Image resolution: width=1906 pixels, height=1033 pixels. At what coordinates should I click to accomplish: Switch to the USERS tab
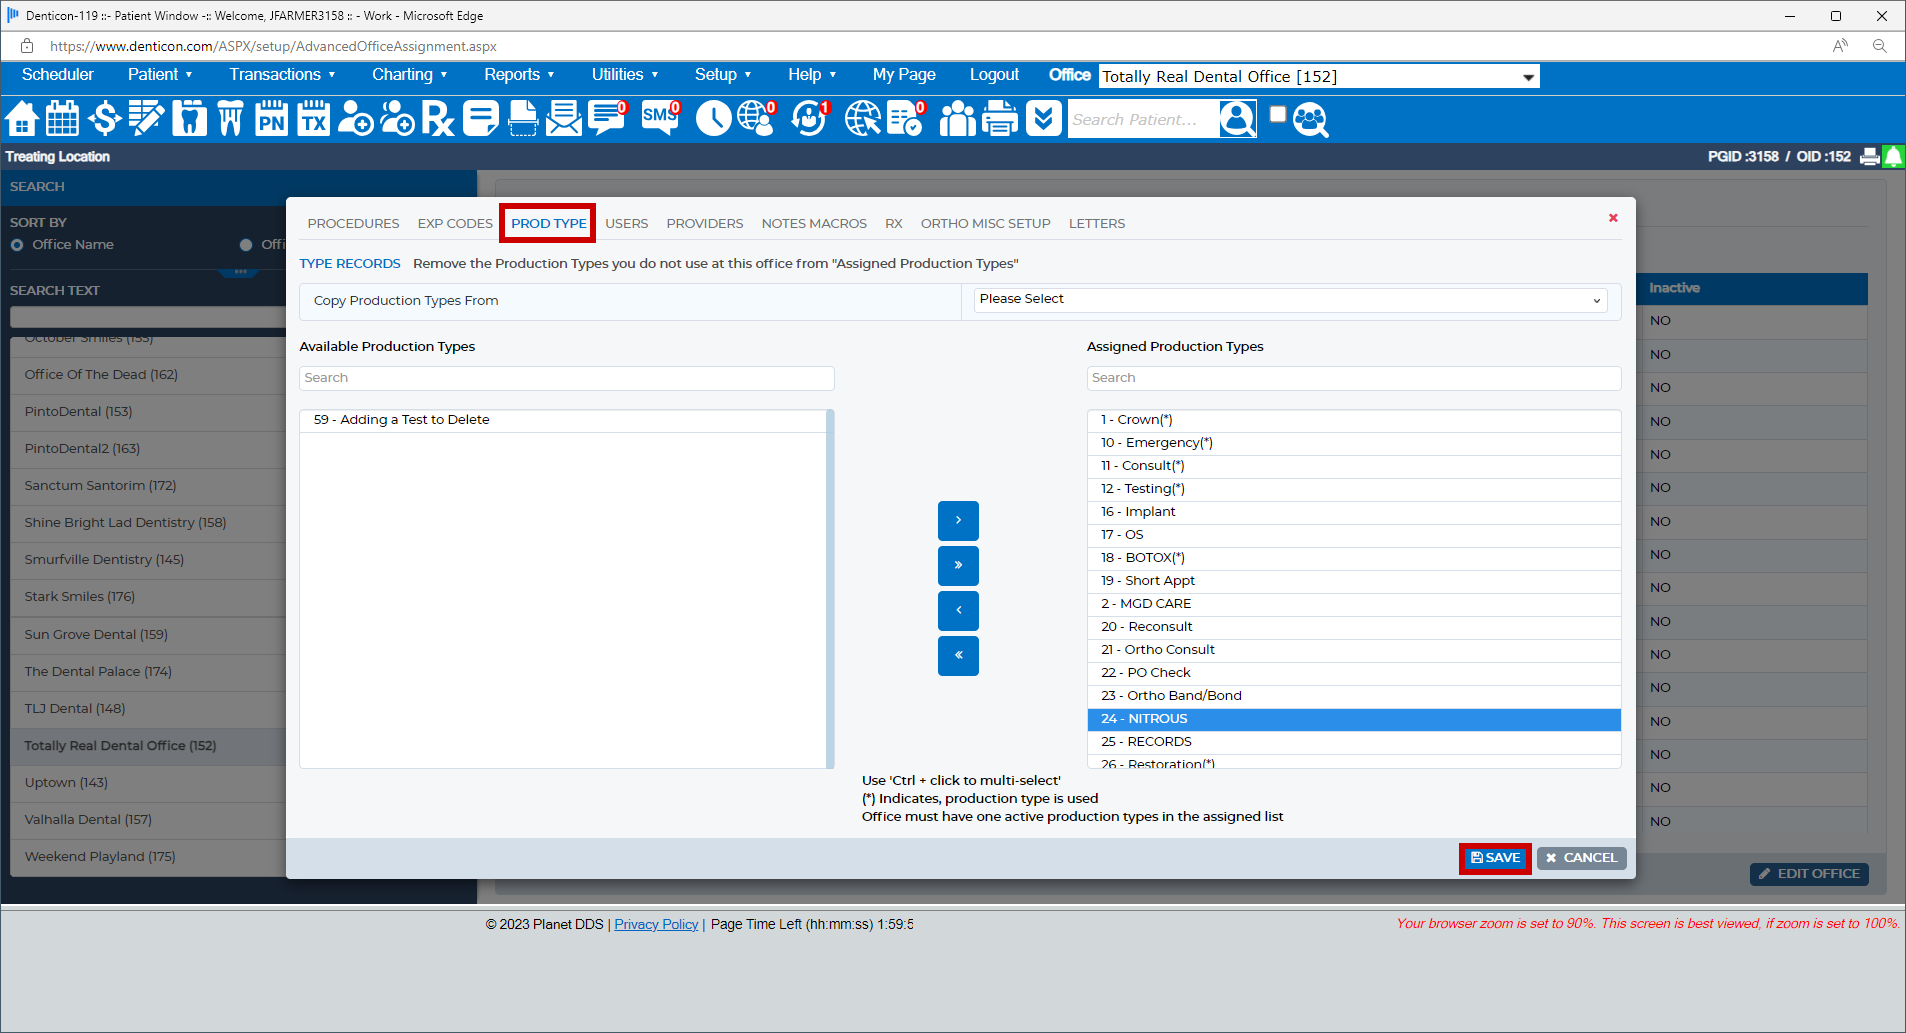pyautogui.click(x=627, y=224)
